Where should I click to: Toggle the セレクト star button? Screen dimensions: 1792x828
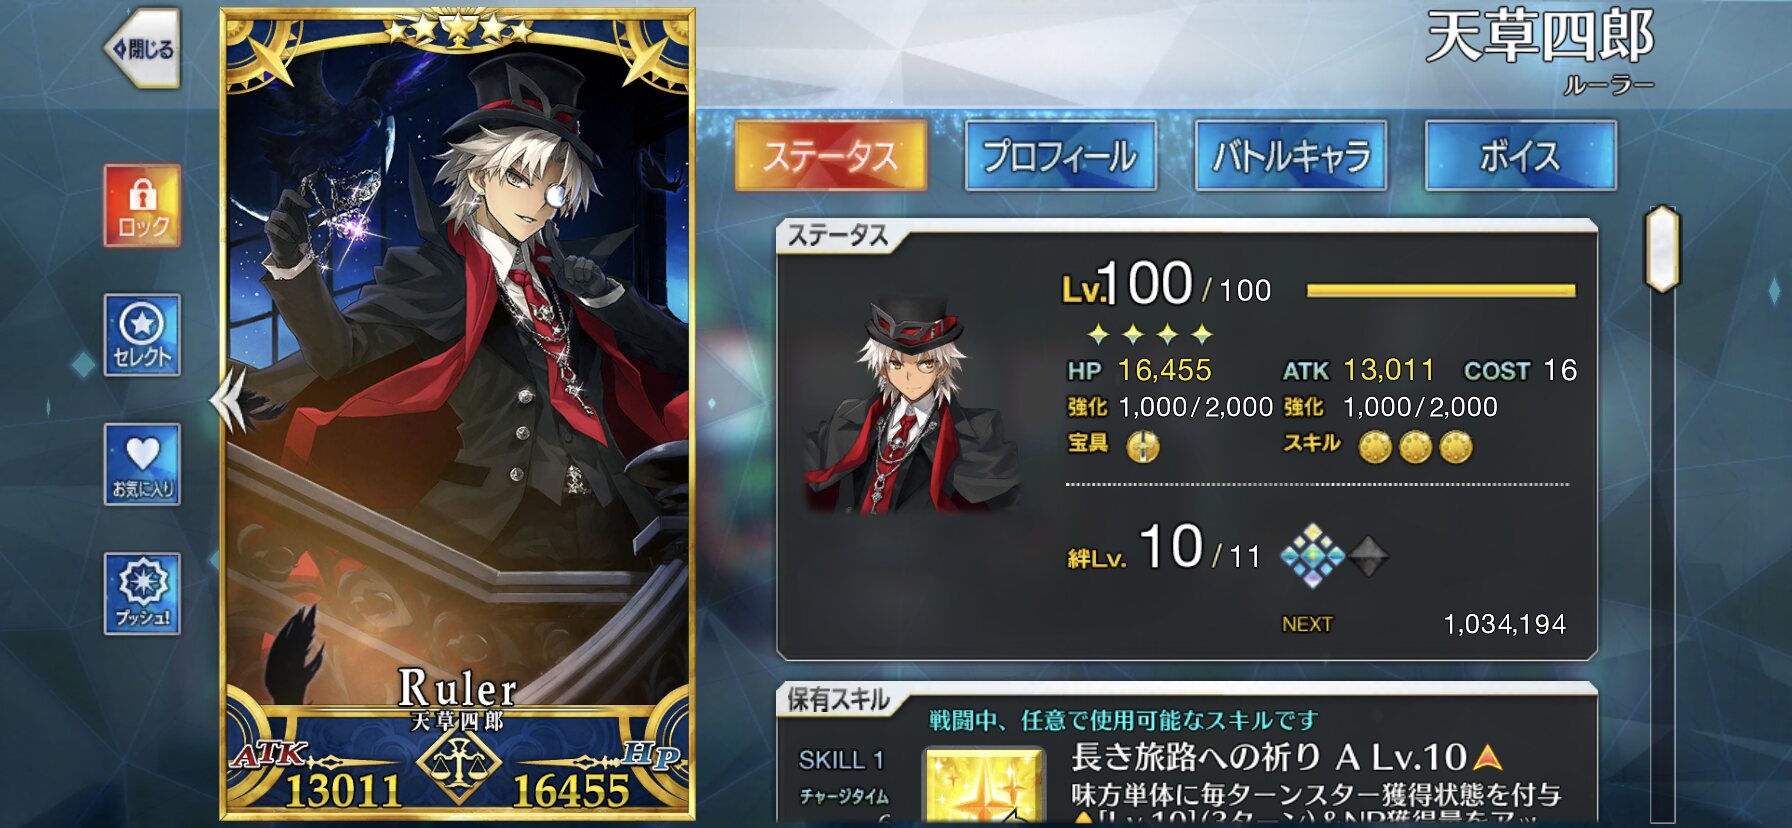click(x=142, y=335)
